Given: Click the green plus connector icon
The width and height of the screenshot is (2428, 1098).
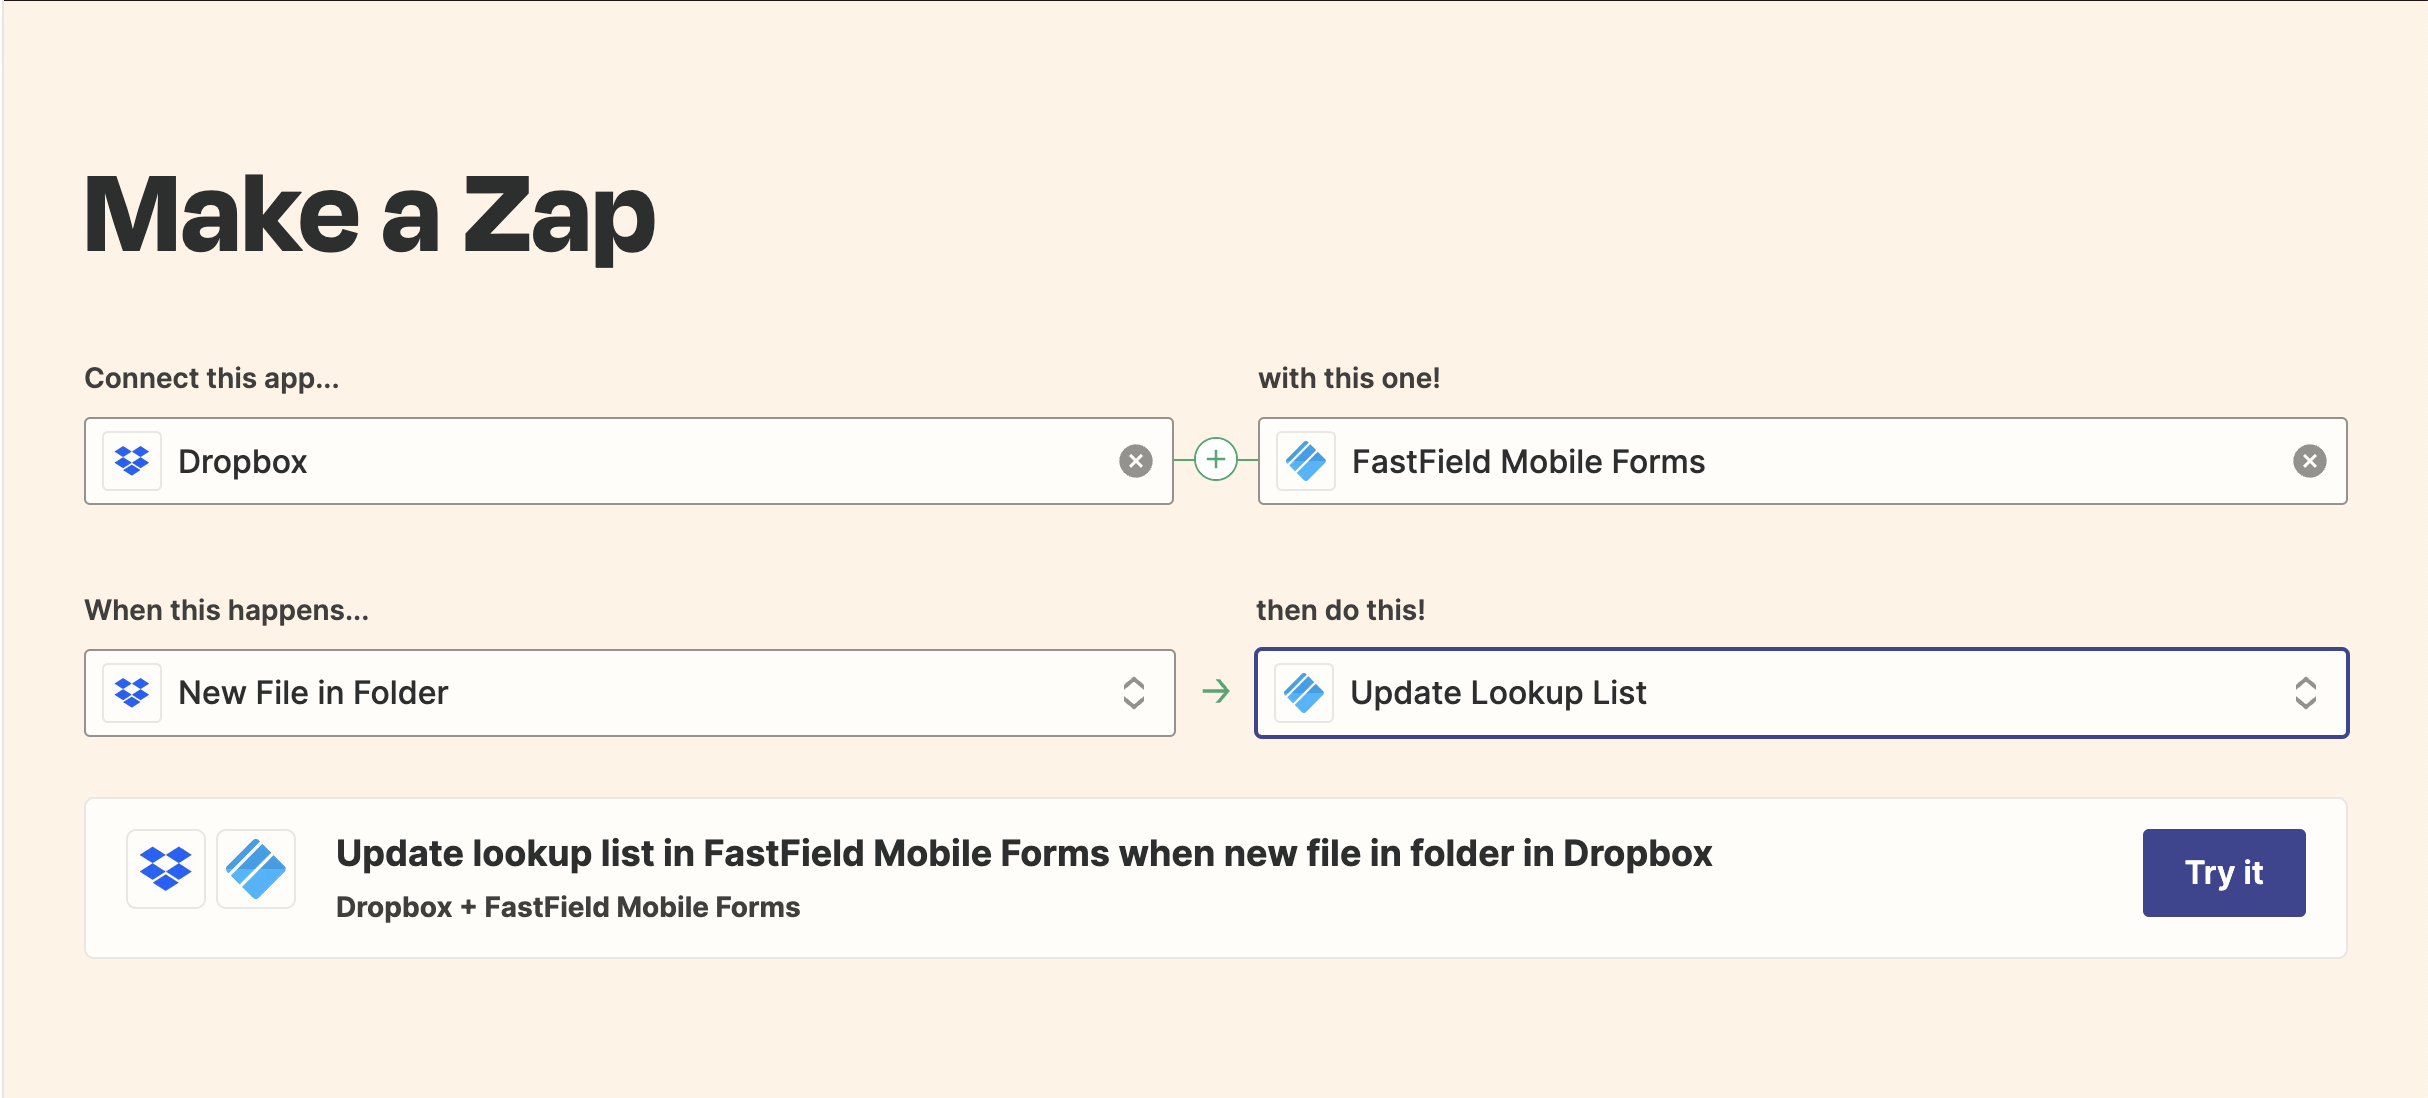Looking at the screenshot, I should 1215,460.
